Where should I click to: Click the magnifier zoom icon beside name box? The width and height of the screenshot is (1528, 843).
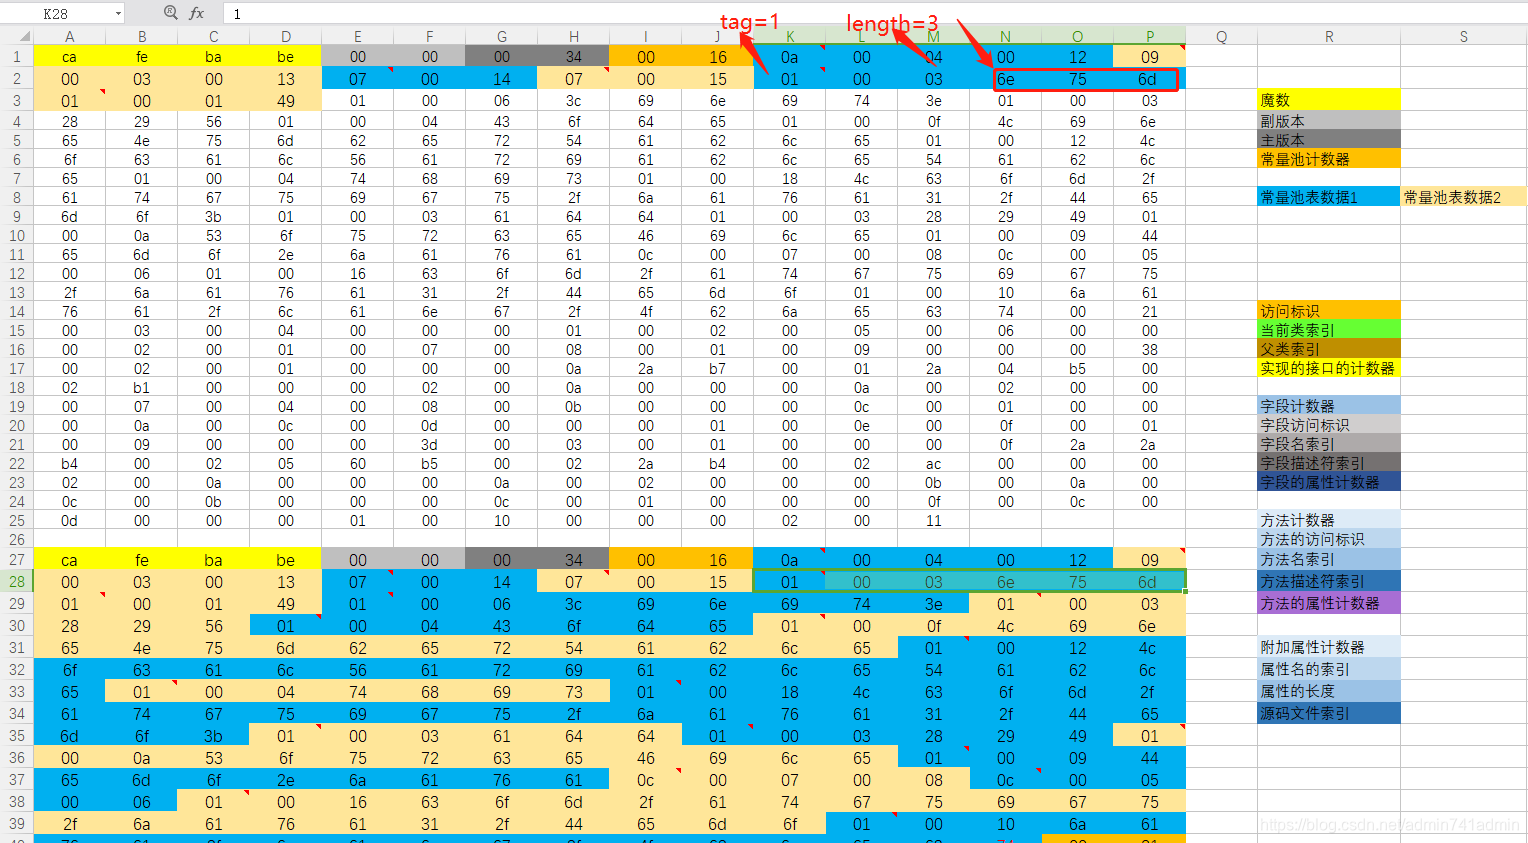tap(170, 13)
